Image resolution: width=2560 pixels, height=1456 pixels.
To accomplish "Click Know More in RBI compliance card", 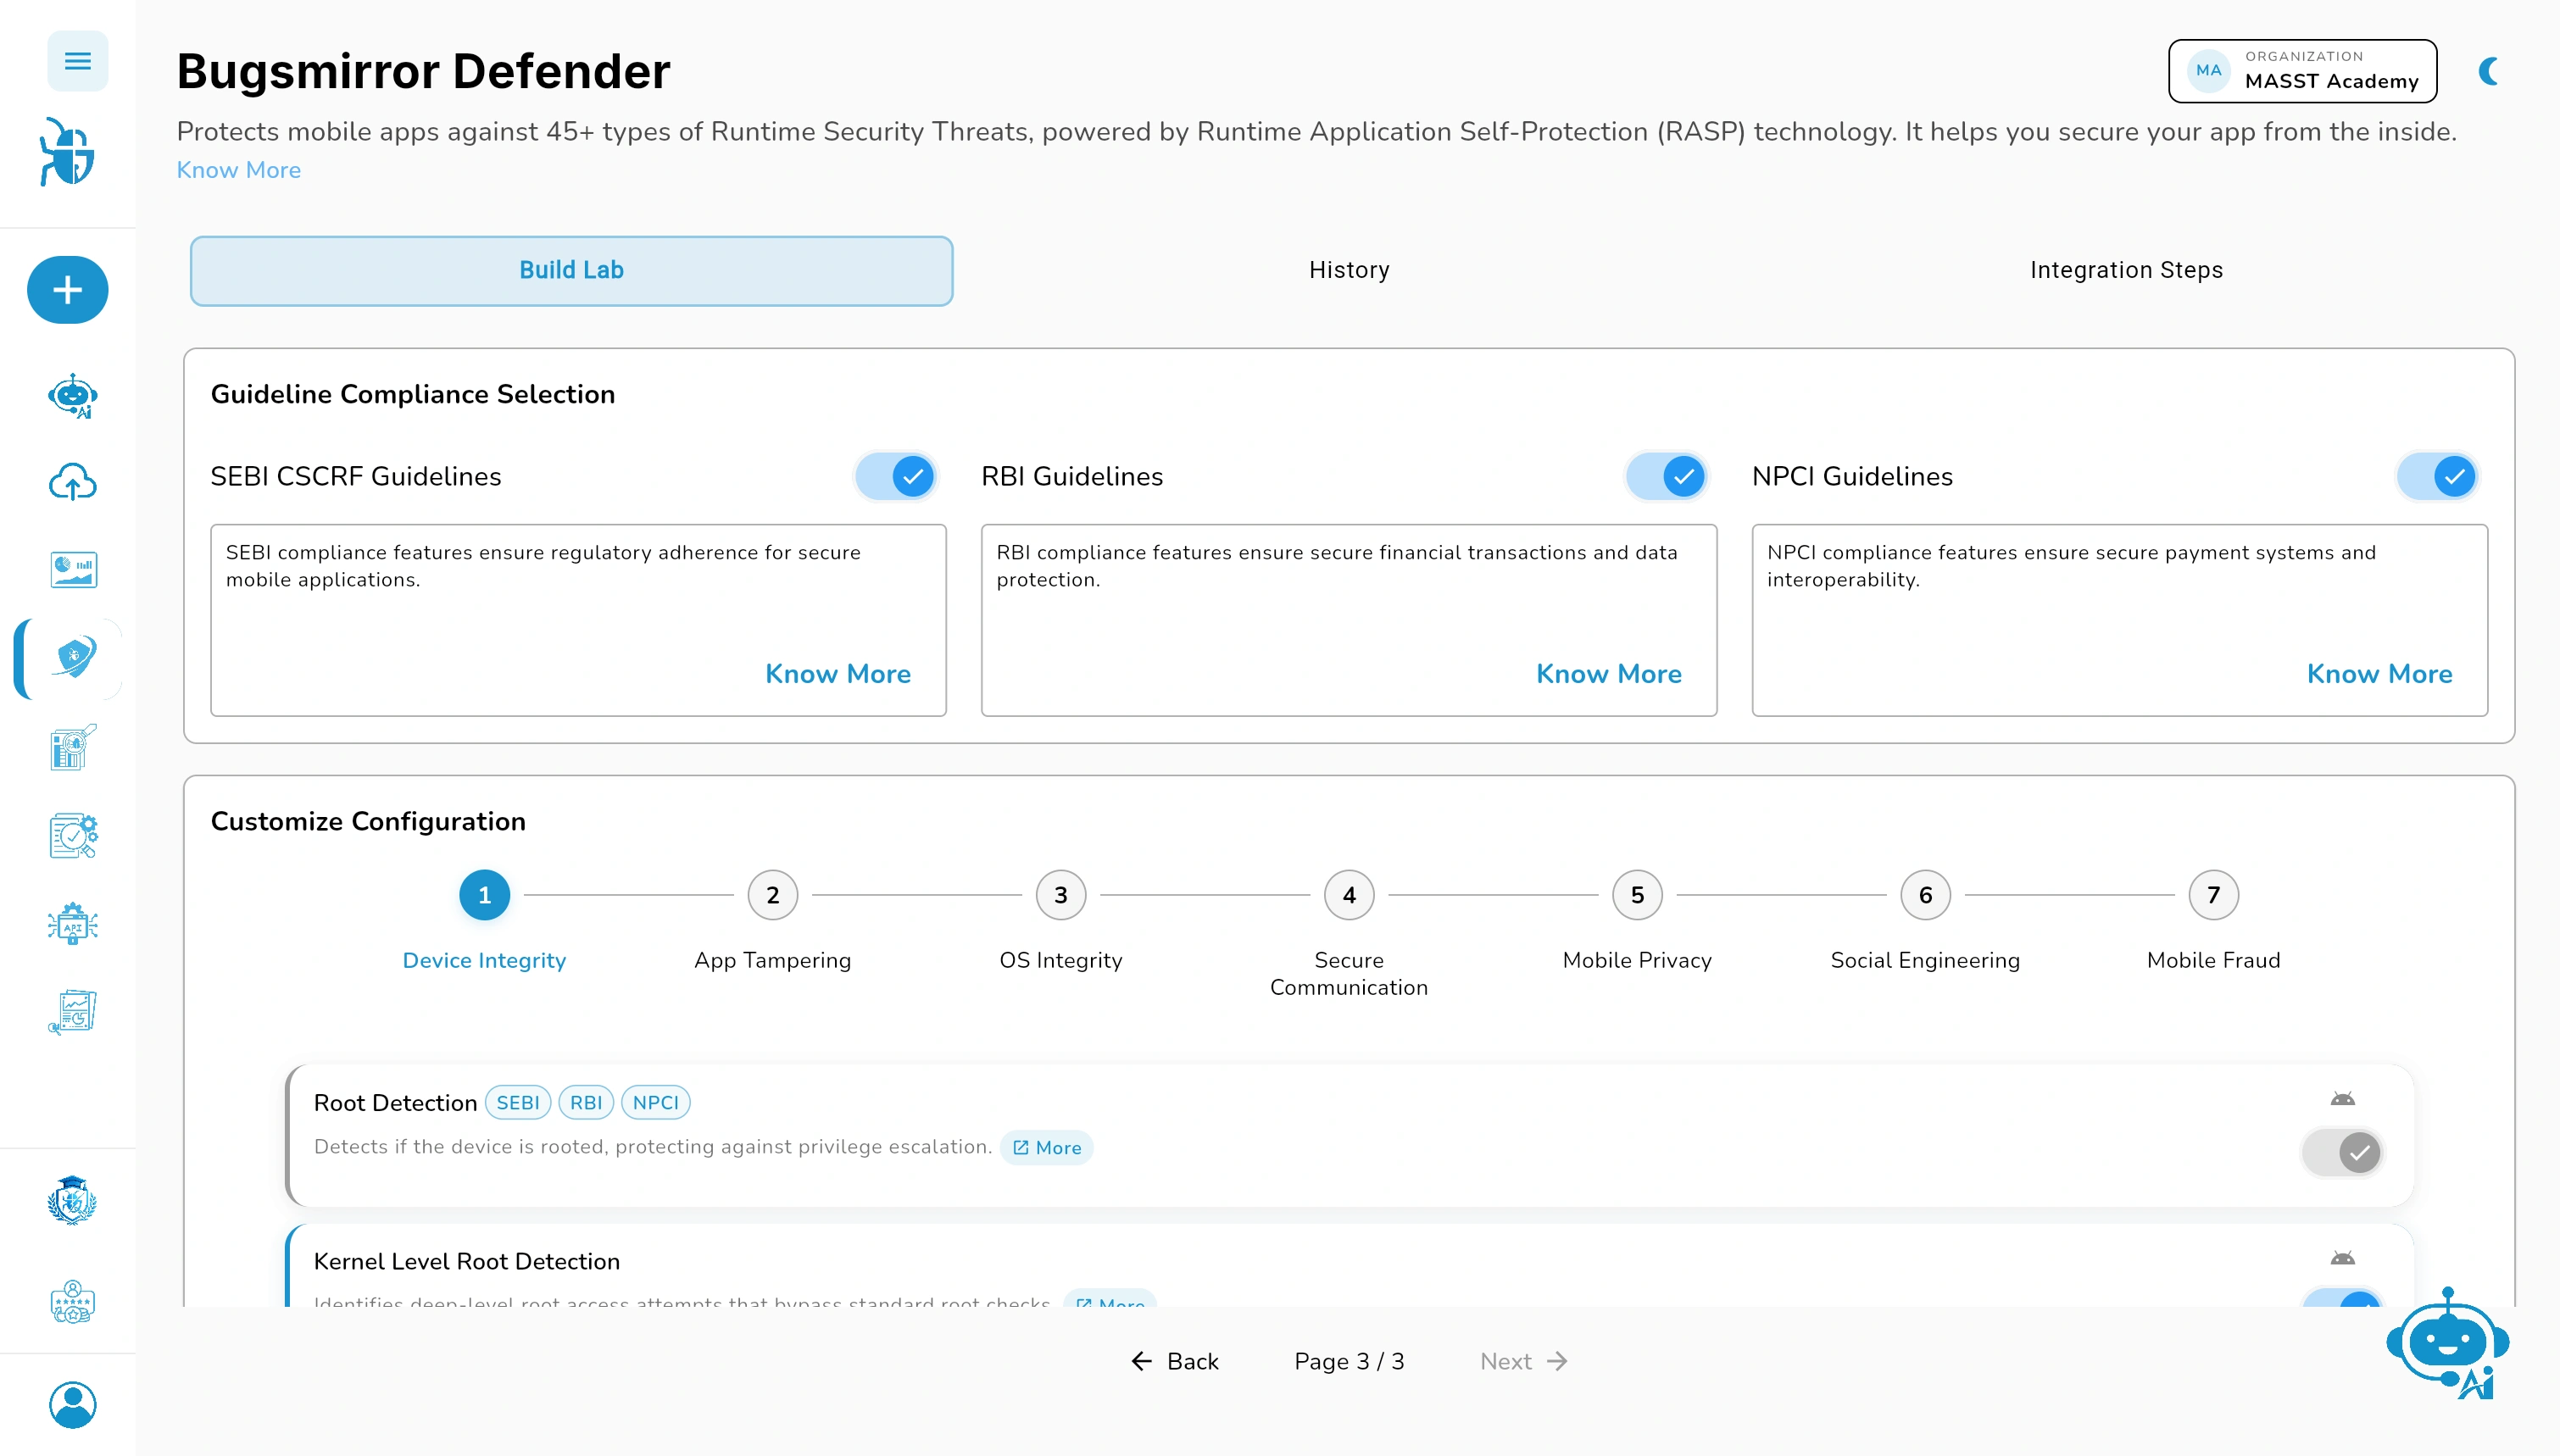I will pos(1609,674).
